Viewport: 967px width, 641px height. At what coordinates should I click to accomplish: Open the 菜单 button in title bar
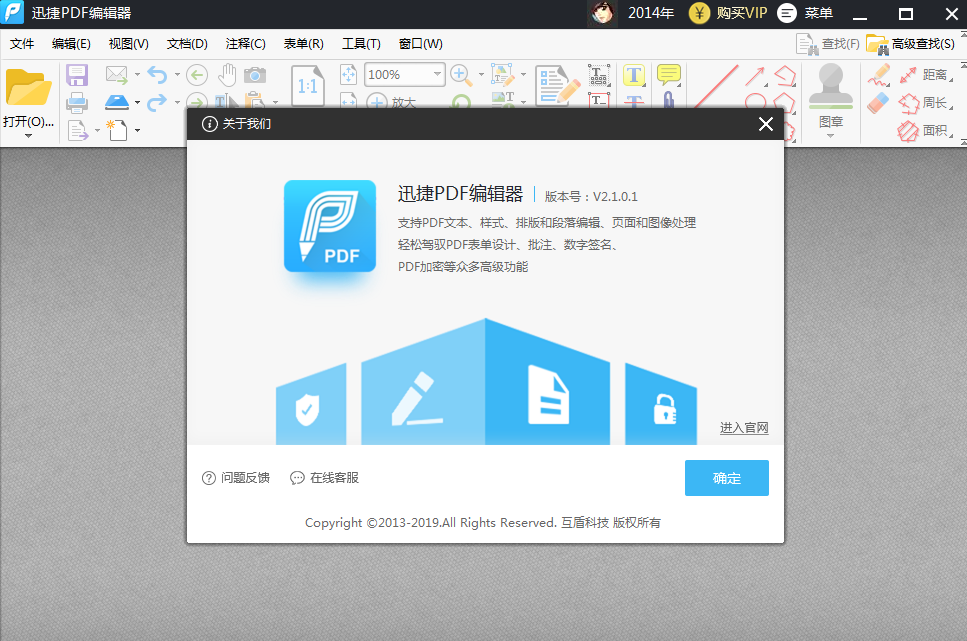[805, 13]
